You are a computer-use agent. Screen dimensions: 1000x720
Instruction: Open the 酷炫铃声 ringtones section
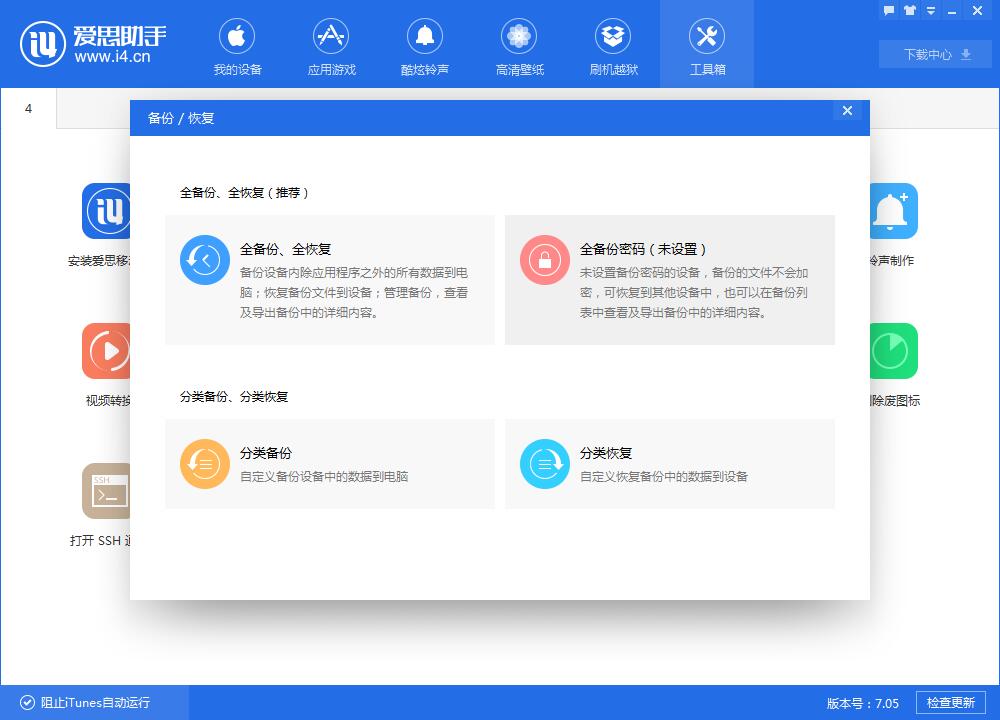tap(424, 44)
